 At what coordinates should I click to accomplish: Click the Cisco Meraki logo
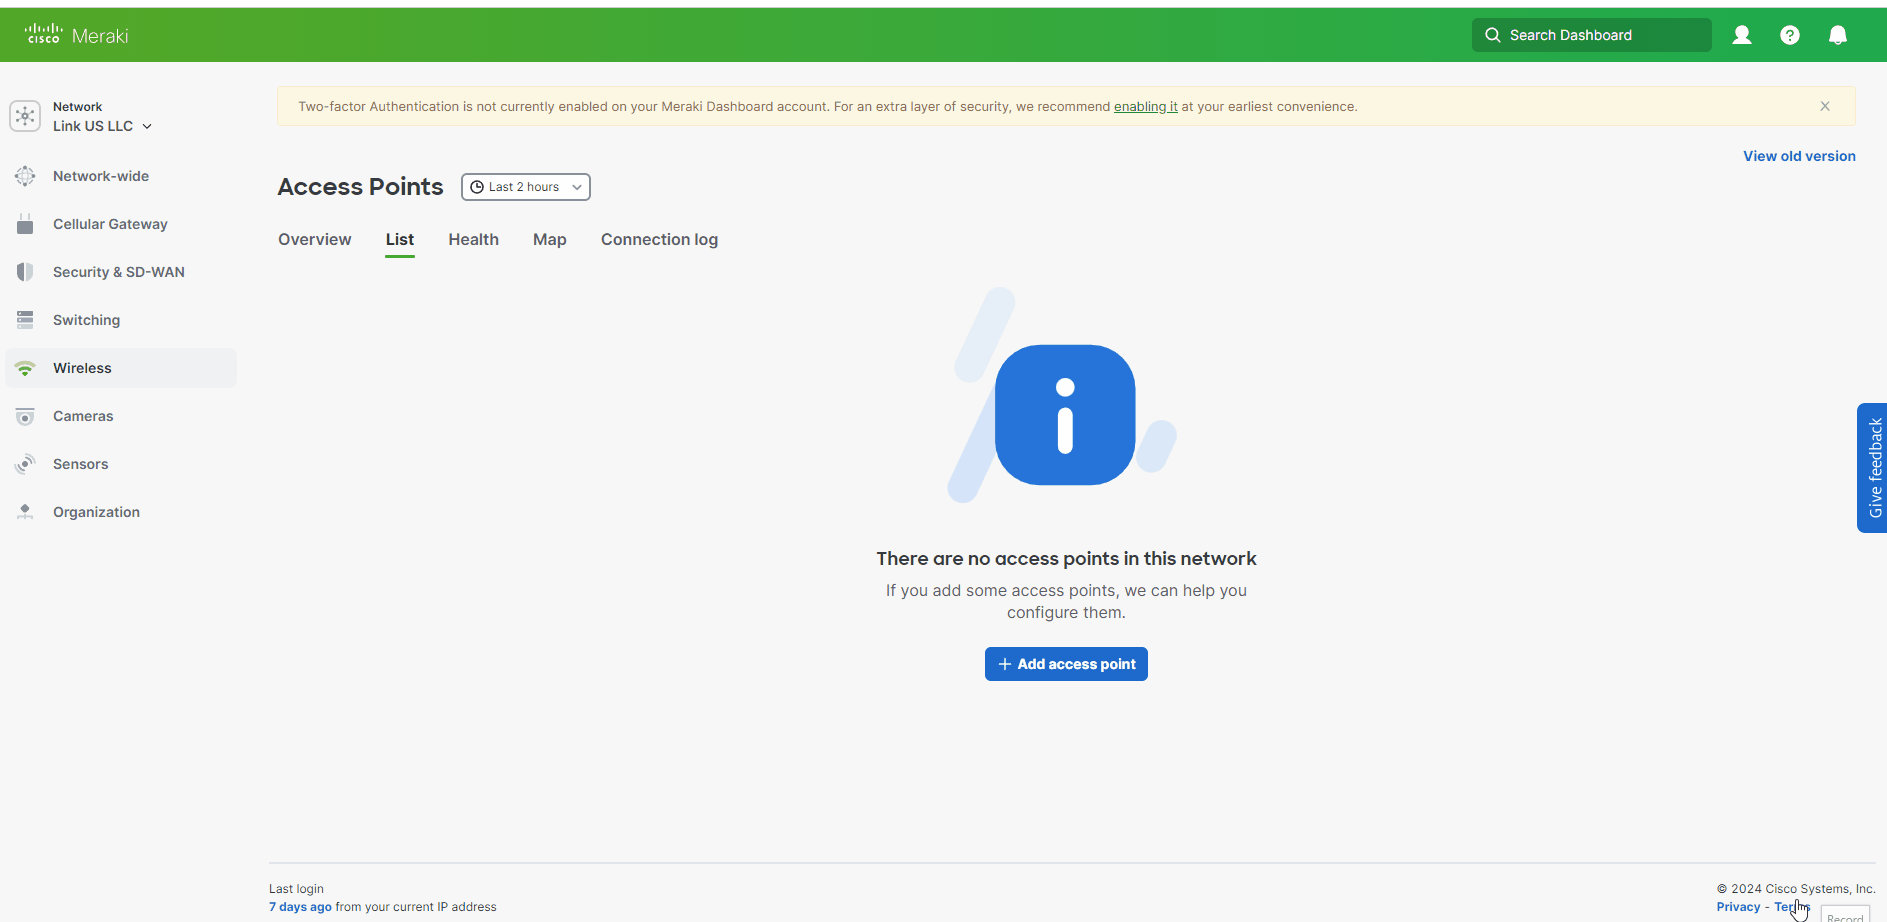tap(77, 35)
